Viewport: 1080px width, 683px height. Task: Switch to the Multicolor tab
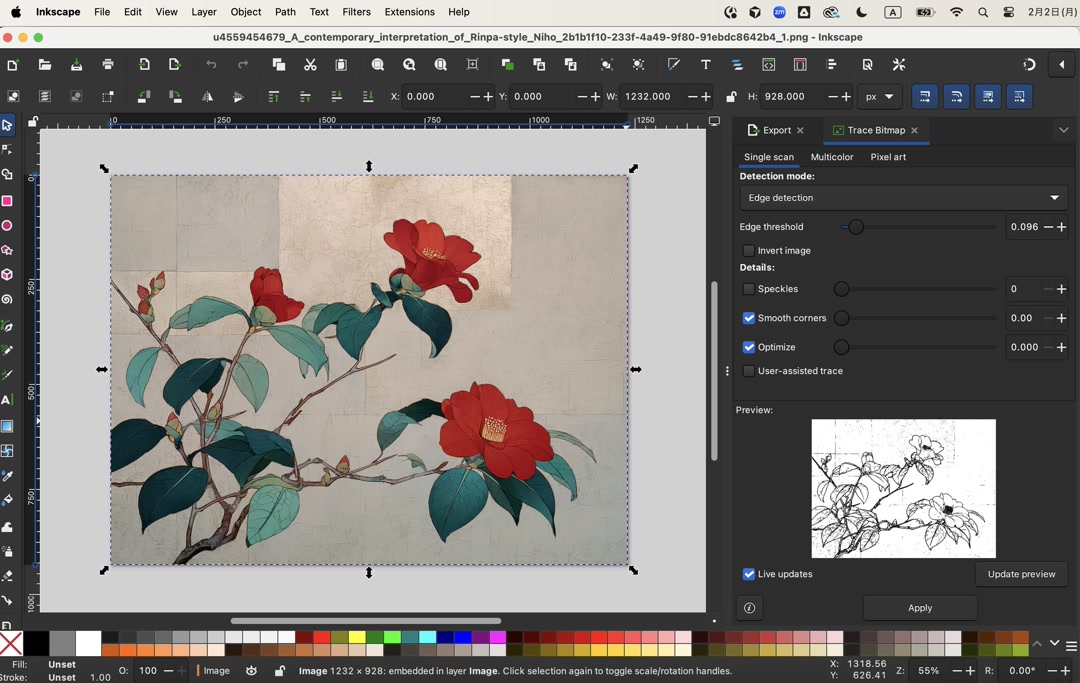pos(831,157)
